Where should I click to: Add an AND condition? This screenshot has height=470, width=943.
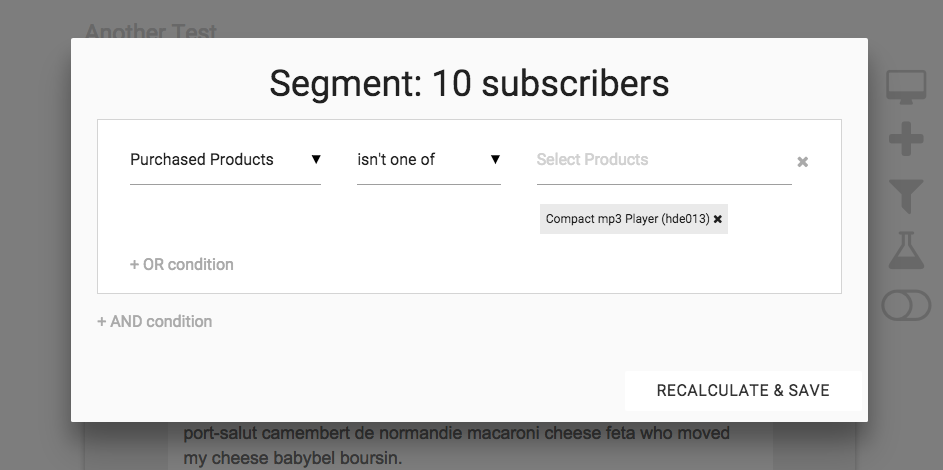(155, 322)
